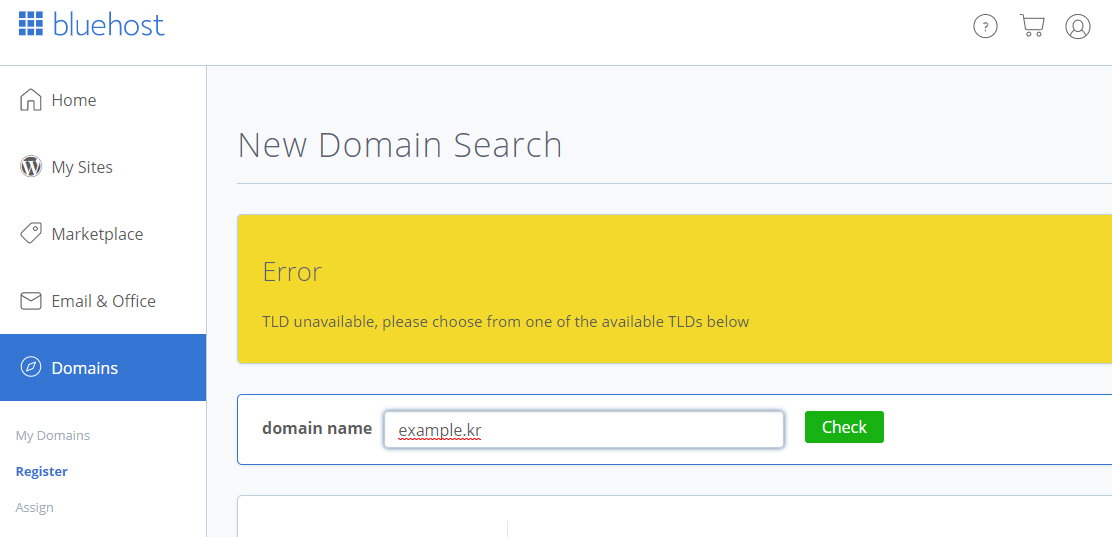Click the Error heading in yellow banner
The image size is (1112, 537).
pos(292,272)
